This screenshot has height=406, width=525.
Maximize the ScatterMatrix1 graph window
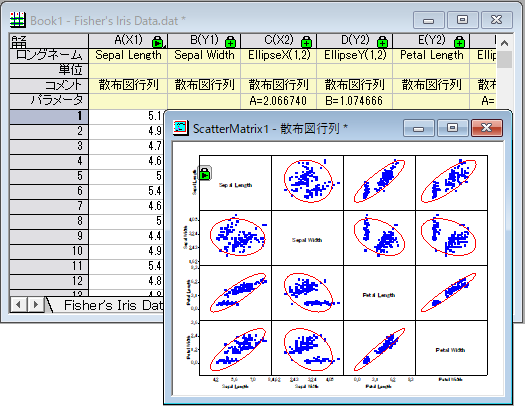click(452, 128)
